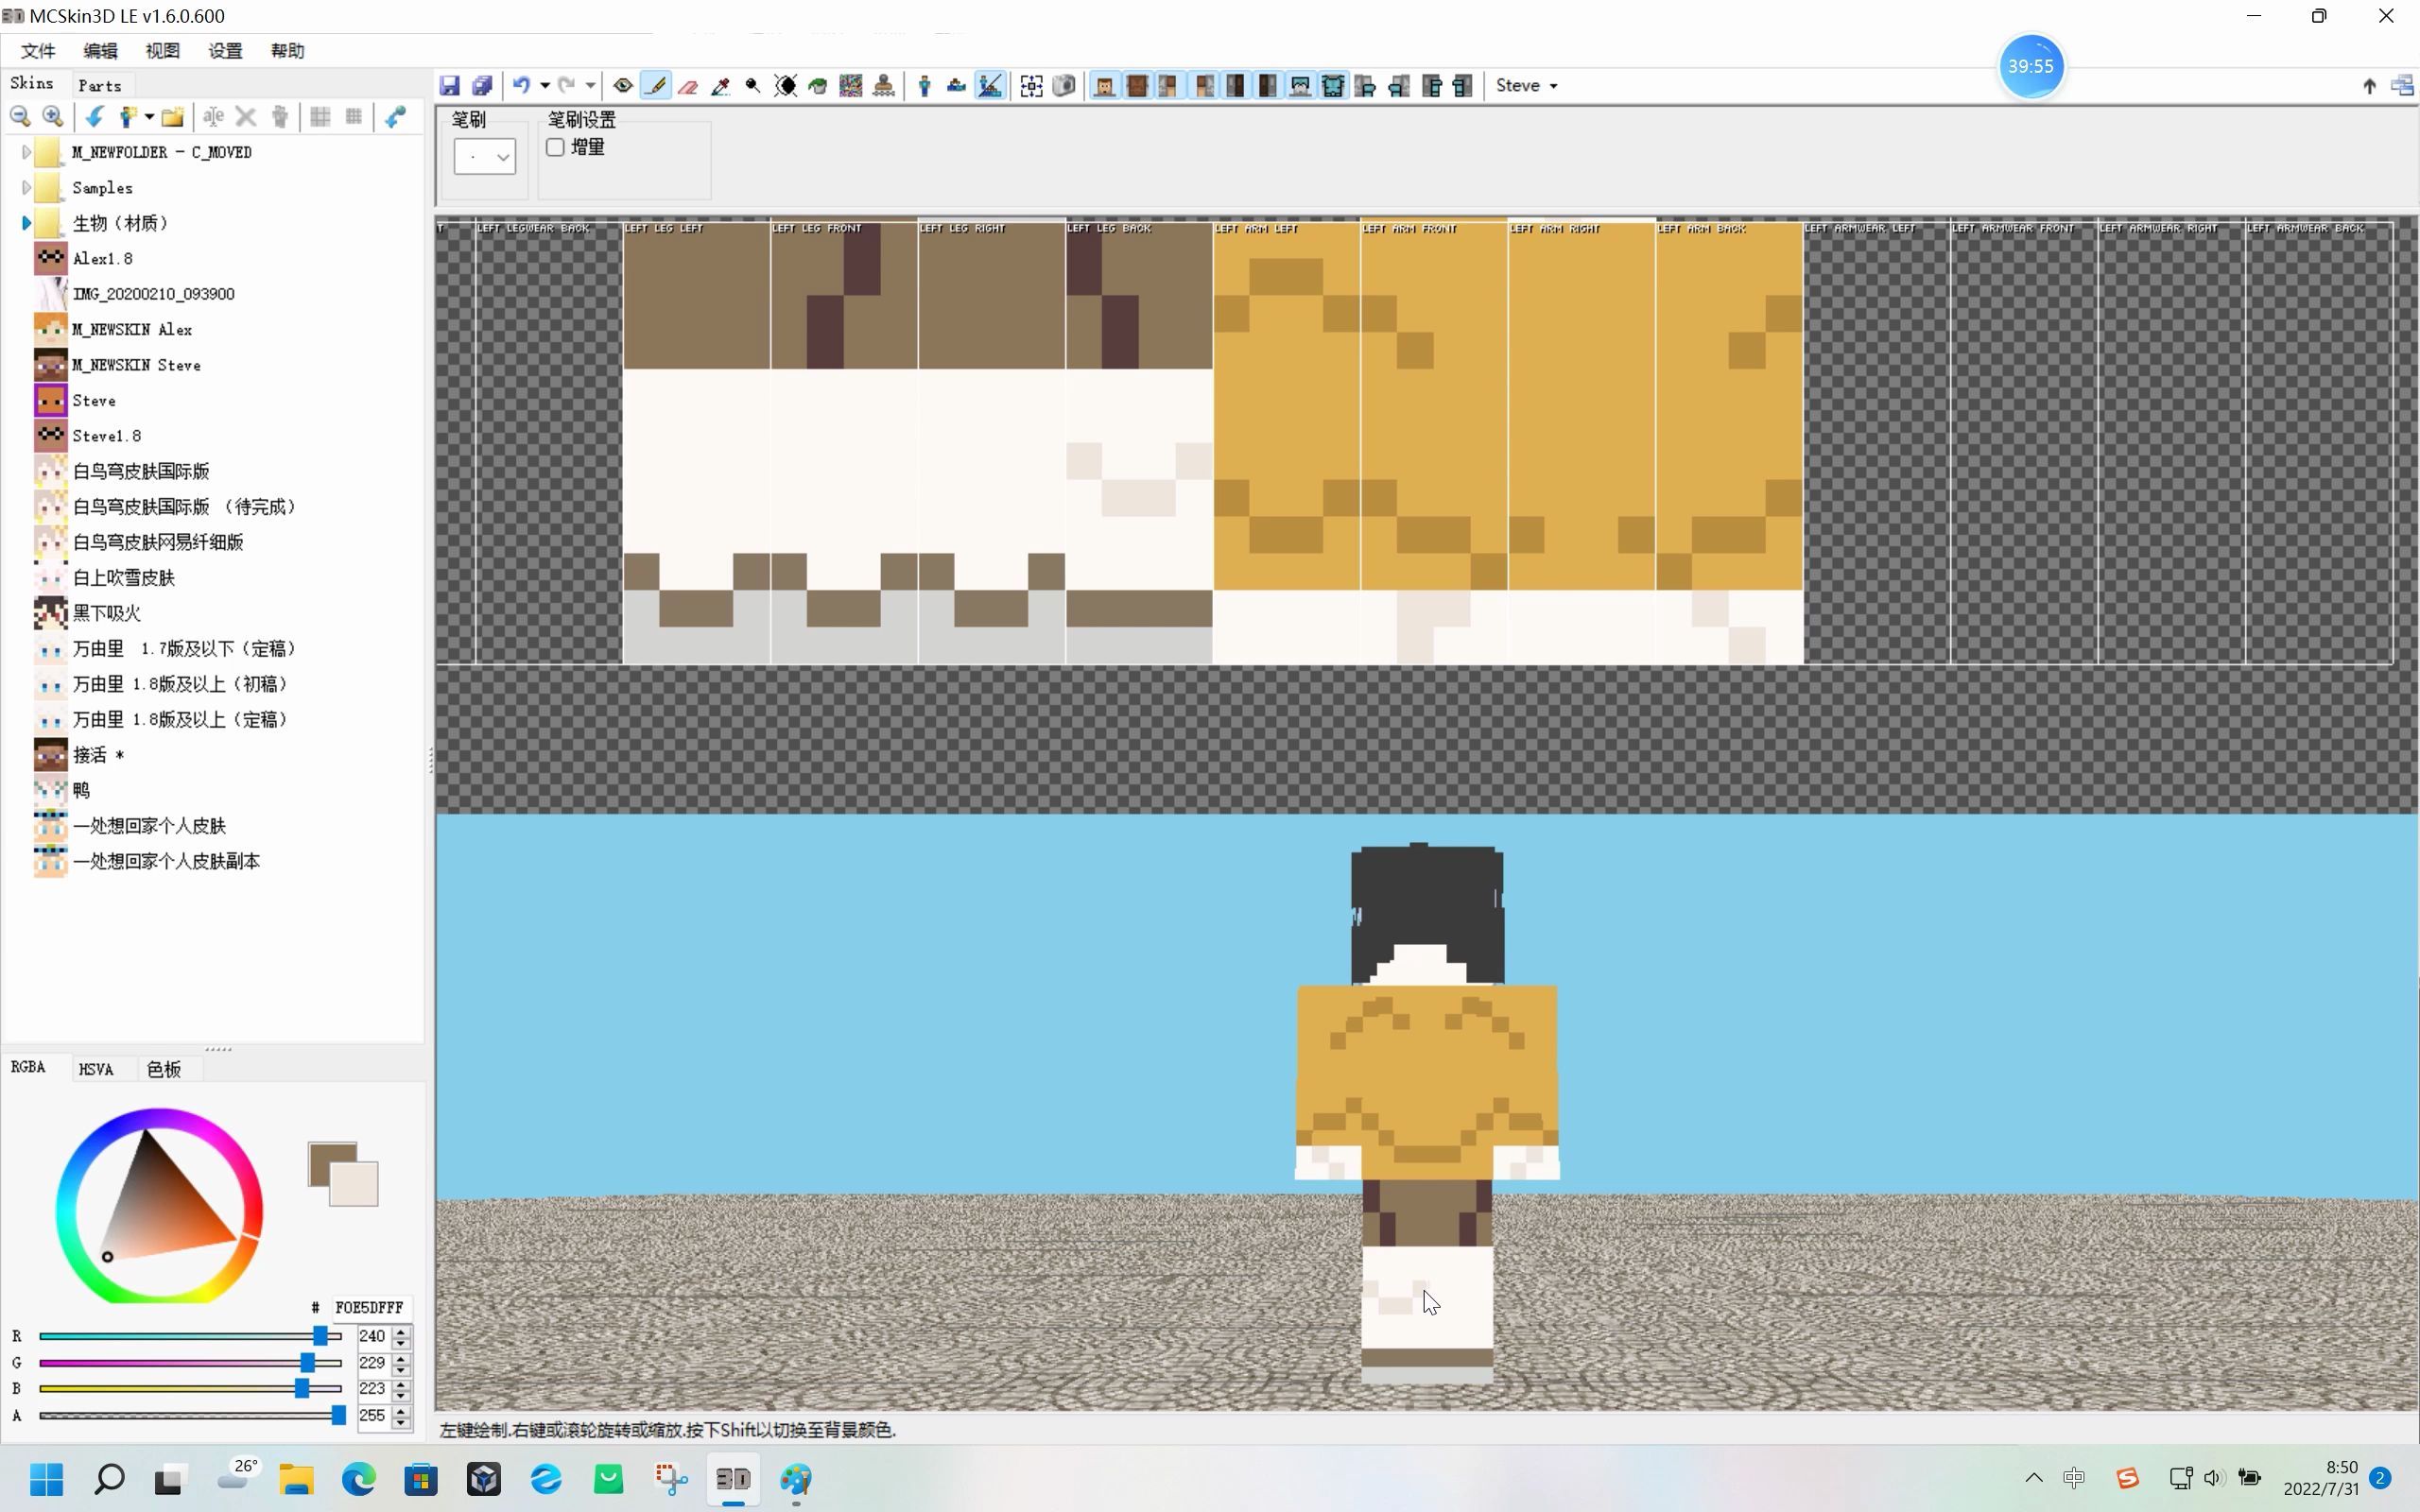Select the 一处想回家个人皮肤副本 skin

[166, 861]
